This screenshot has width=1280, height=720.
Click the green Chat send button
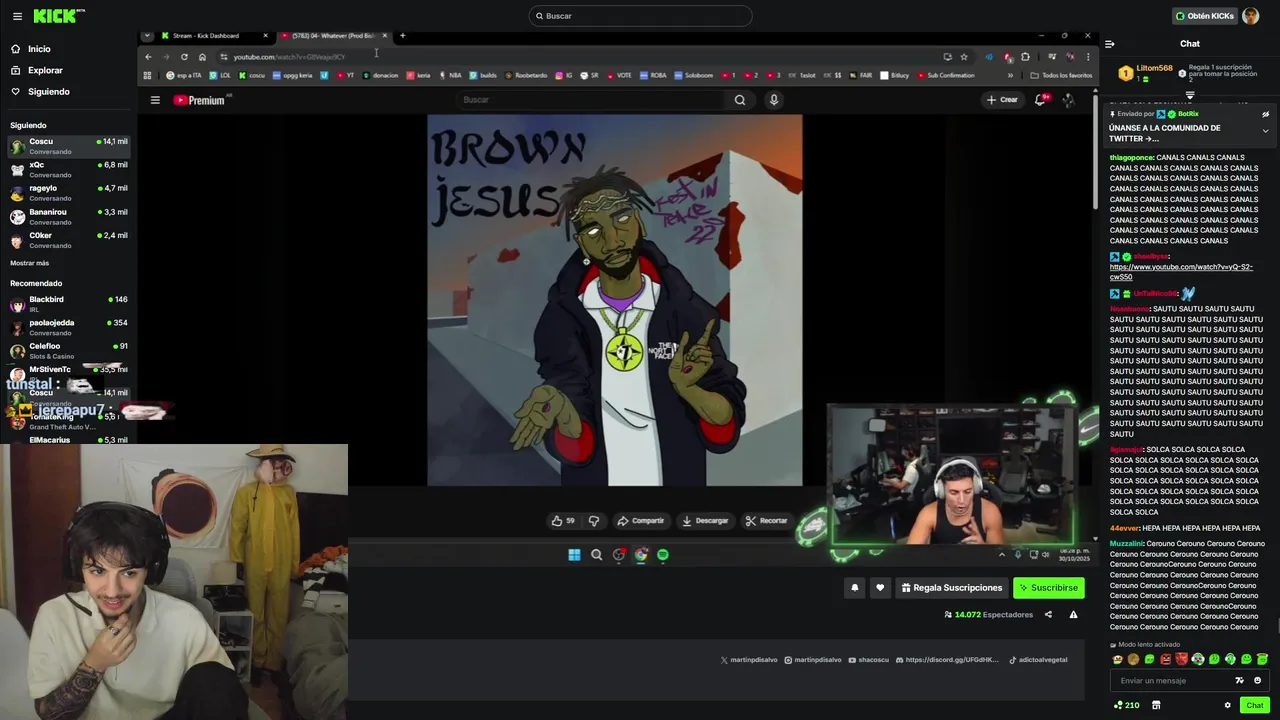pyautogui.click(x=1255, y=705)
